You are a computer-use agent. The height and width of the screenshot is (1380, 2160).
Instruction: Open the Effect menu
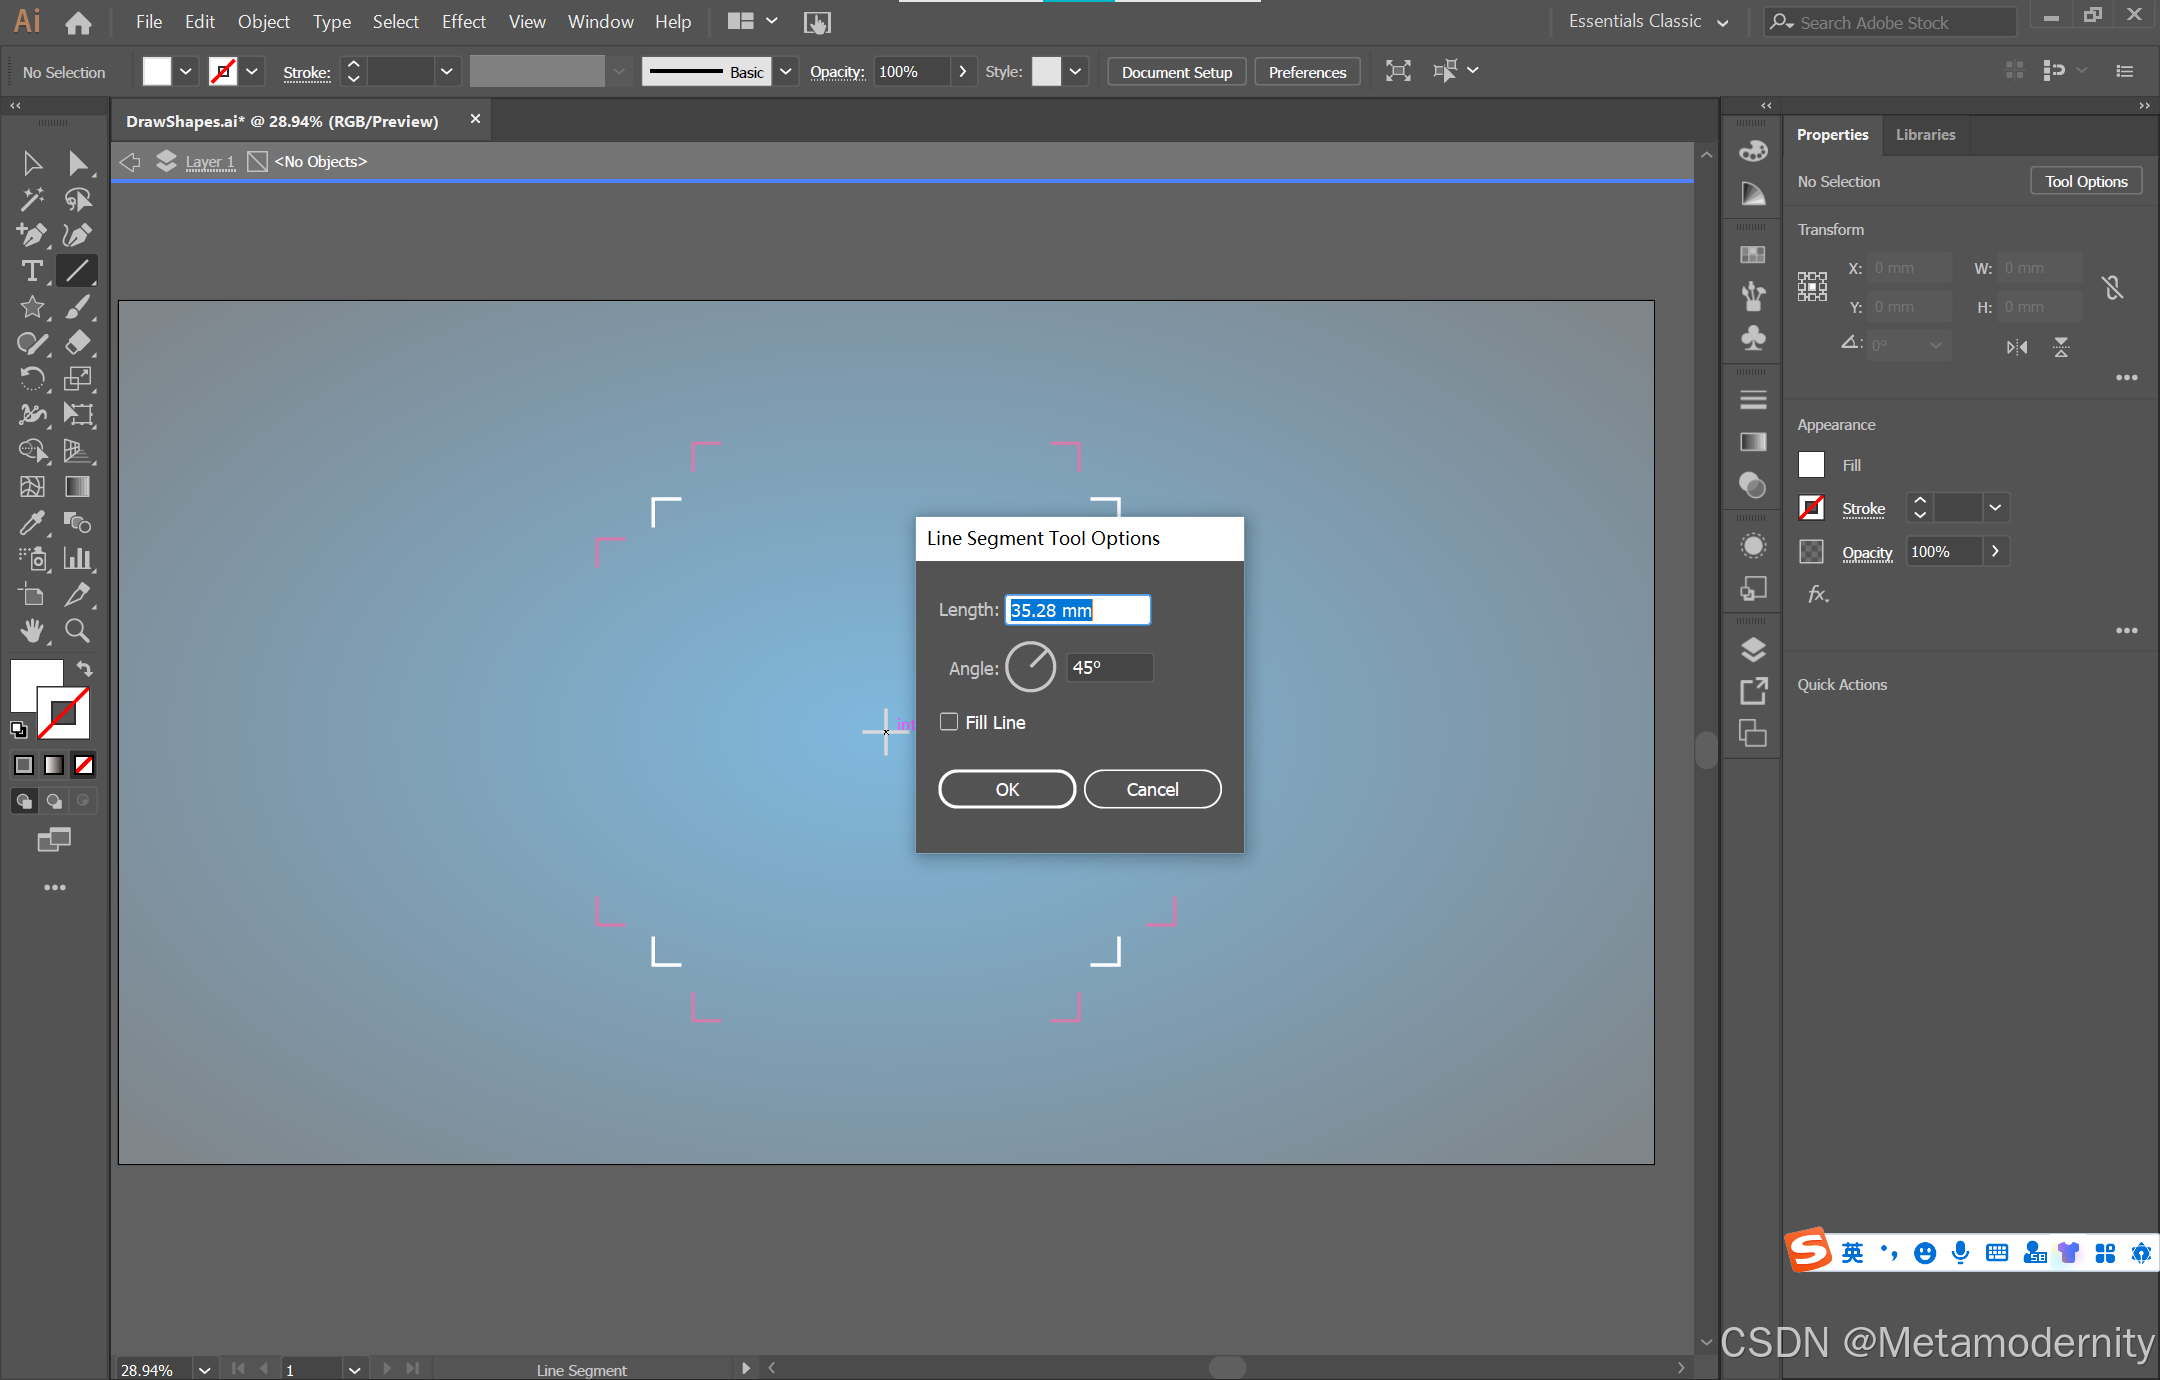pyautogui.click(x=463, y=22)
